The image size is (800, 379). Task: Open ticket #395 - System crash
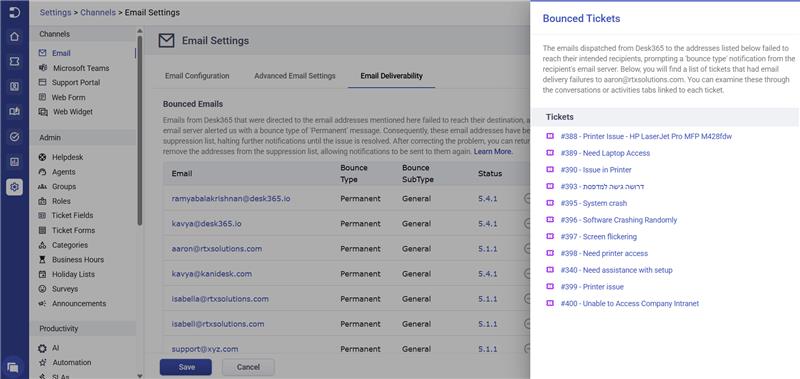593,203
